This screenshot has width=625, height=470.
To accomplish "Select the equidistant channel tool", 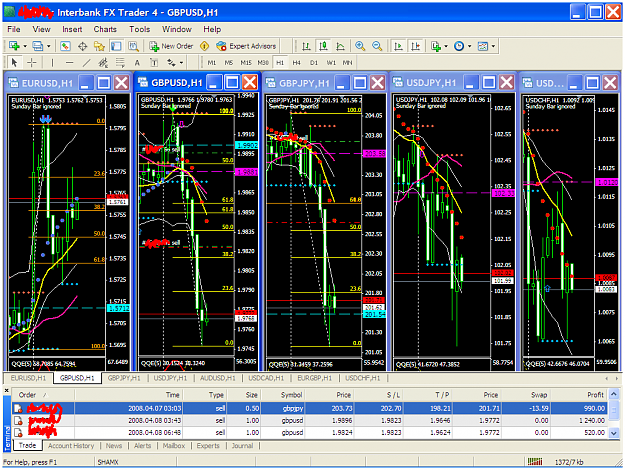I will point(103,63).
